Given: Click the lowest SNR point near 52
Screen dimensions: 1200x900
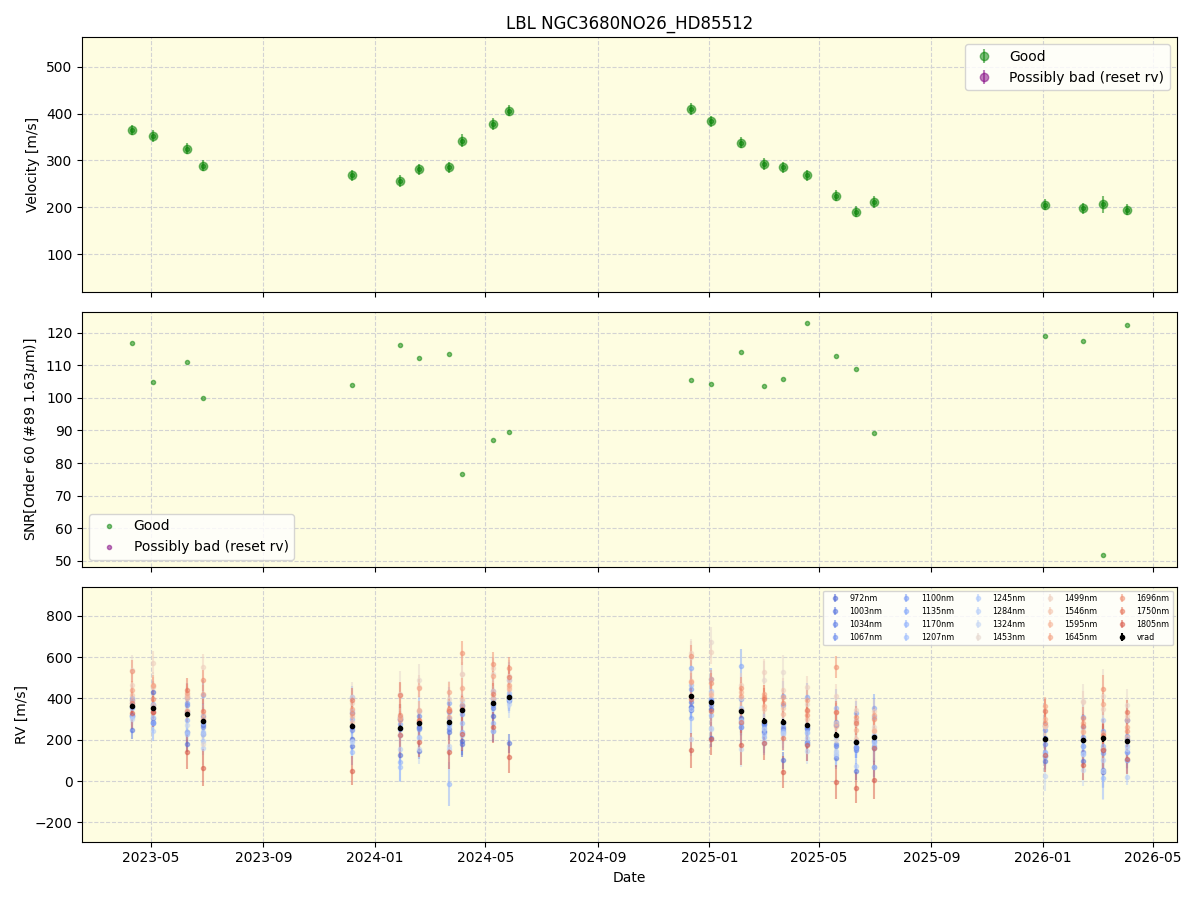Looking at the screenshot, I should (1103, 555).
